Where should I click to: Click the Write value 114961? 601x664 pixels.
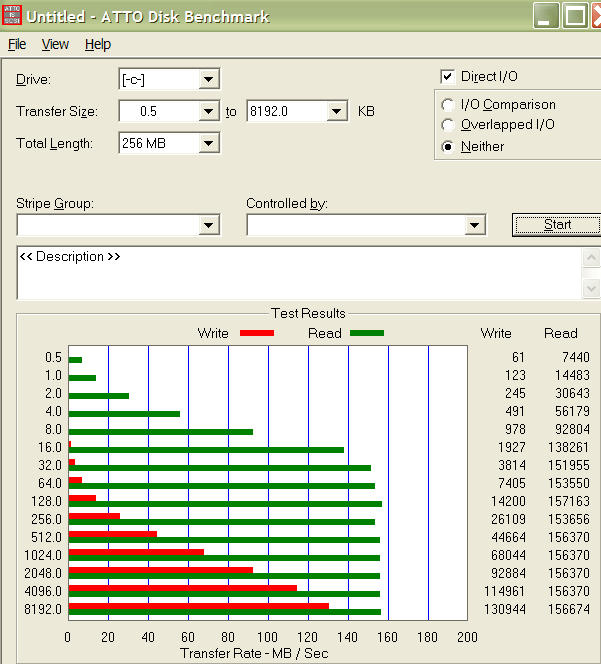[505, 591]
